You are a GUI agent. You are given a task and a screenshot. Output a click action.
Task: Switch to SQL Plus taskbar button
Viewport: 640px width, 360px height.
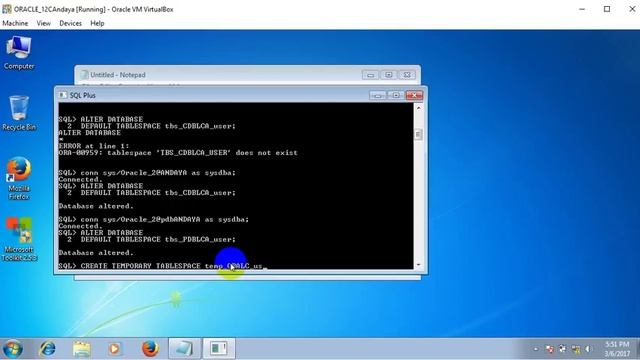click(219, 349)
